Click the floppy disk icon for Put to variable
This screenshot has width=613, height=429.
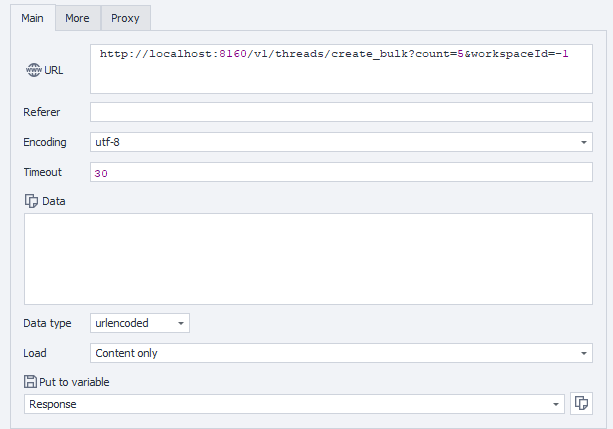click(x=30, y=382)
